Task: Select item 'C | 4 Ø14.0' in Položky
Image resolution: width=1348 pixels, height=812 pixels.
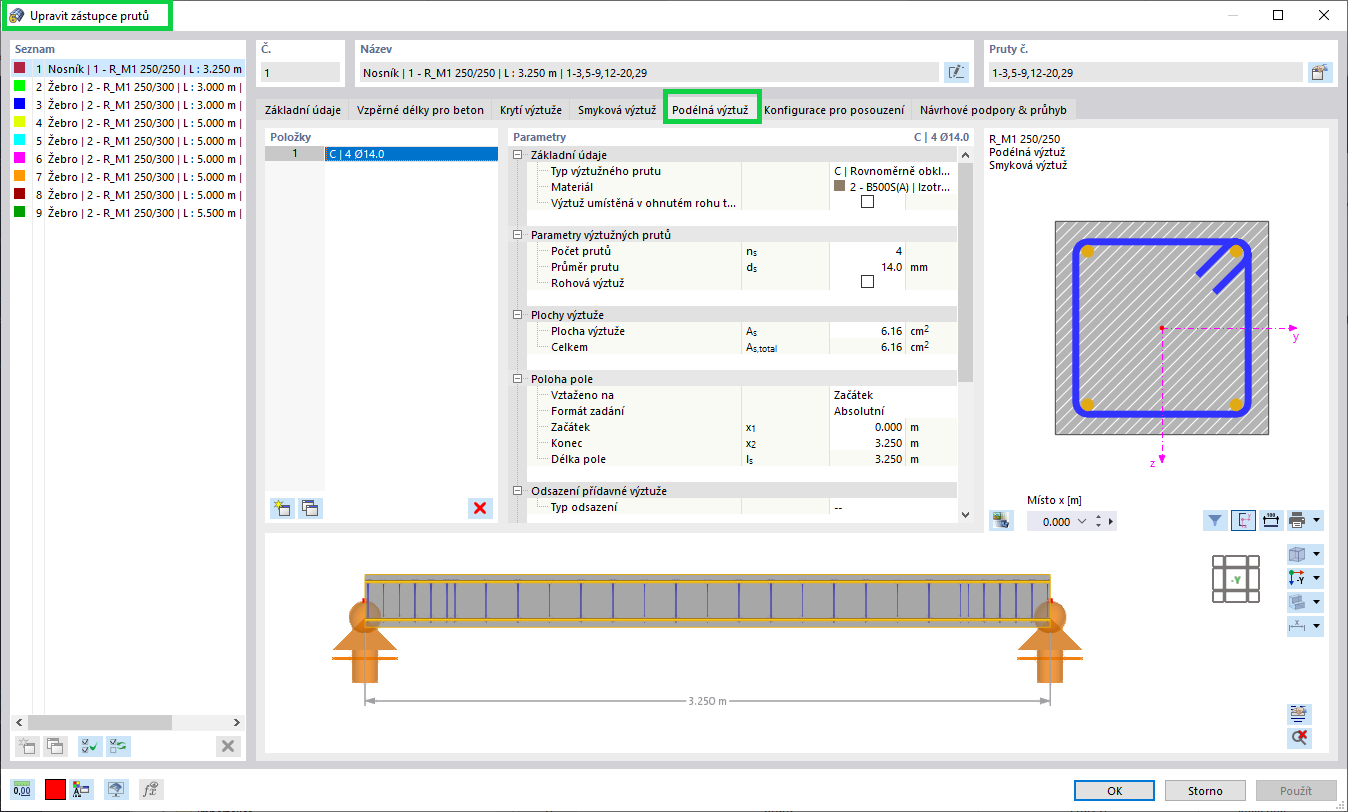Action: [410, 154]
